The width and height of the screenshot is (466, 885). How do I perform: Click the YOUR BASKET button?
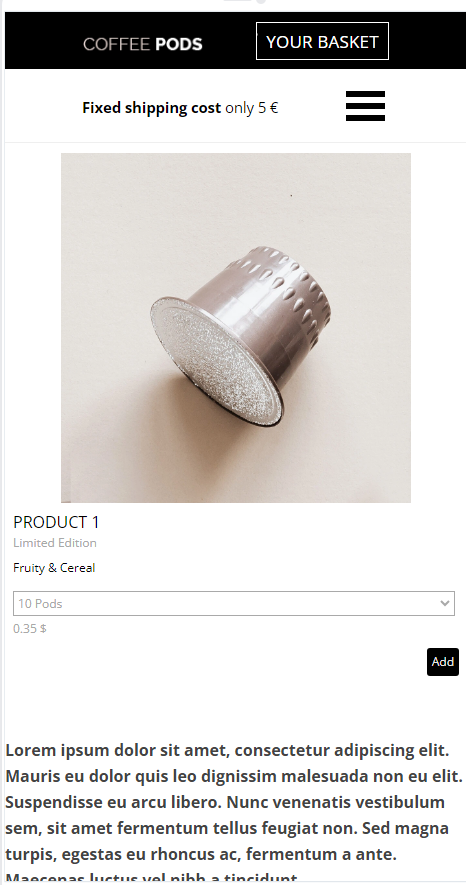(x=322, y=41)
